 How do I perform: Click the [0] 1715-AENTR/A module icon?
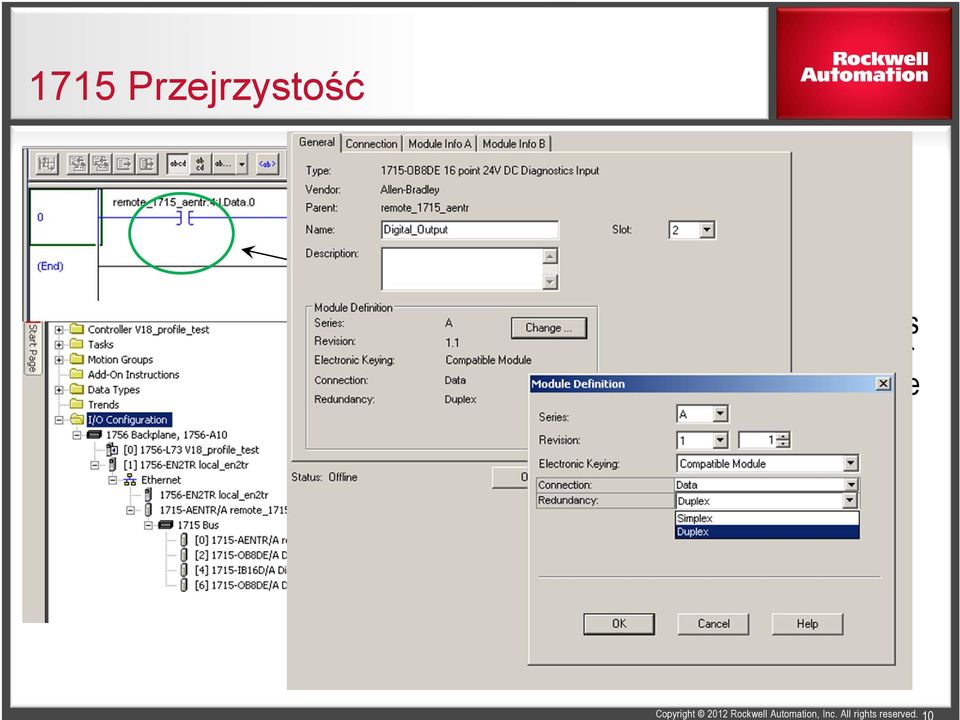coord(184,540)
